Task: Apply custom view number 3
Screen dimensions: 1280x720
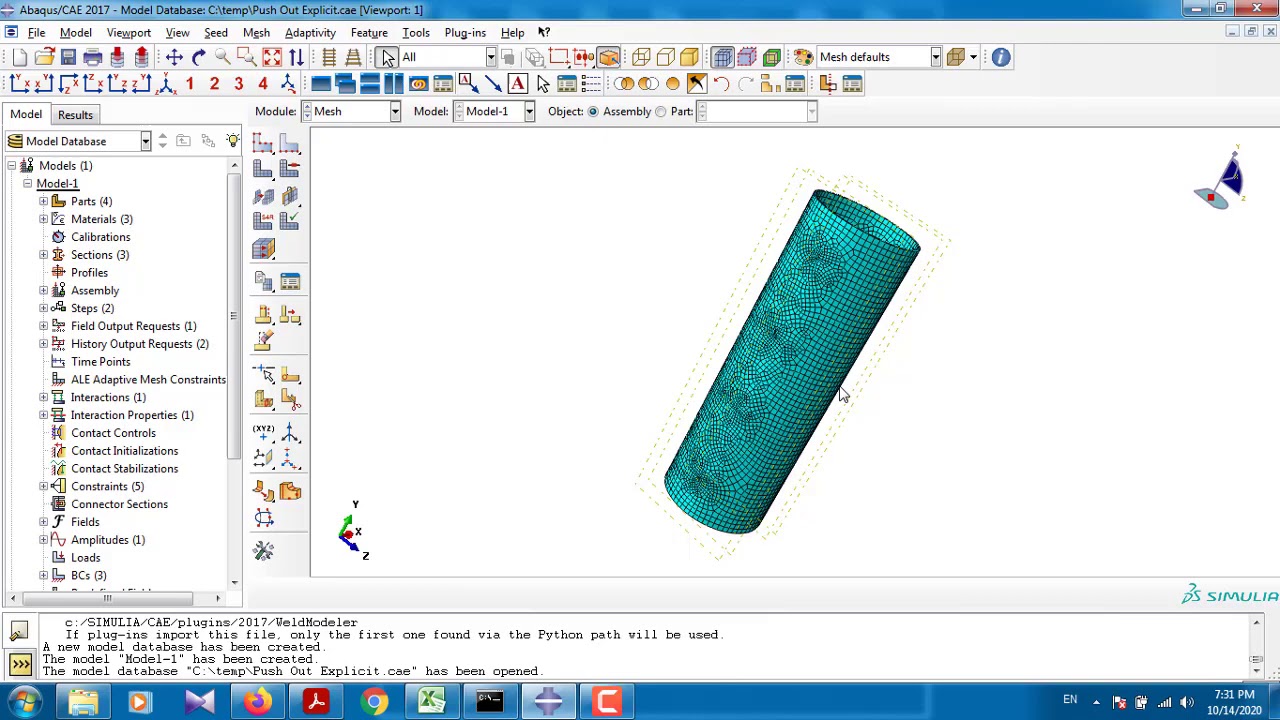Action: (x=238, y=84)
